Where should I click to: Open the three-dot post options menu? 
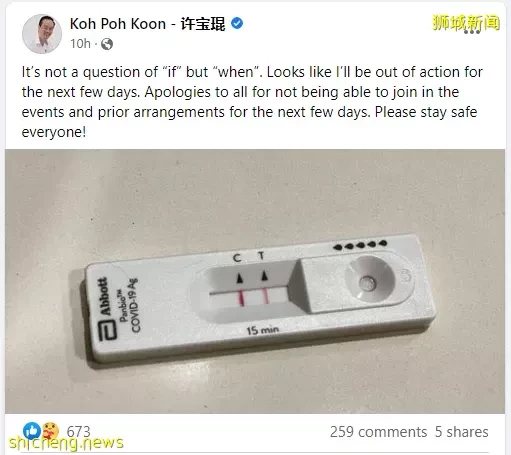472,32
